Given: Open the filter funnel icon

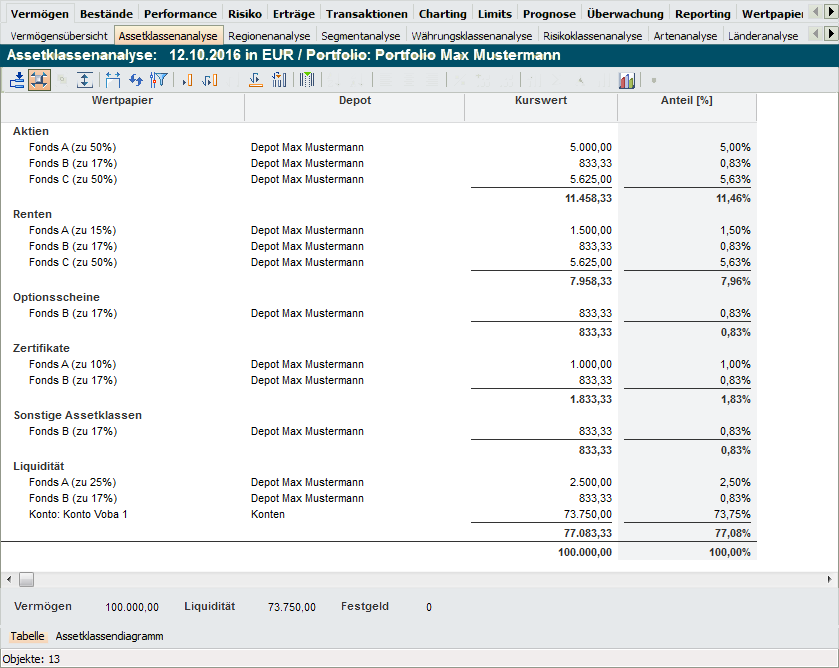Looking at the screenshot, I should (158, 80).
